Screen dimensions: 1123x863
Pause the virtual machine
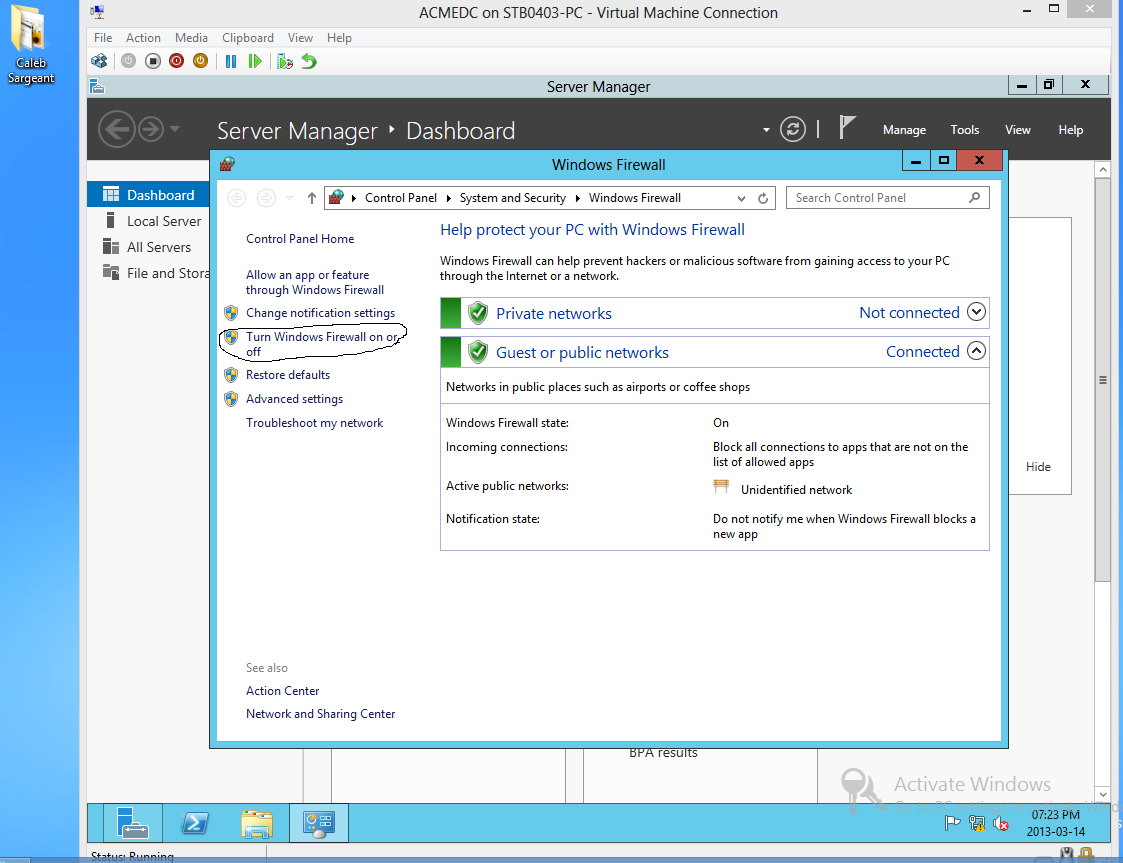(231, 62)
